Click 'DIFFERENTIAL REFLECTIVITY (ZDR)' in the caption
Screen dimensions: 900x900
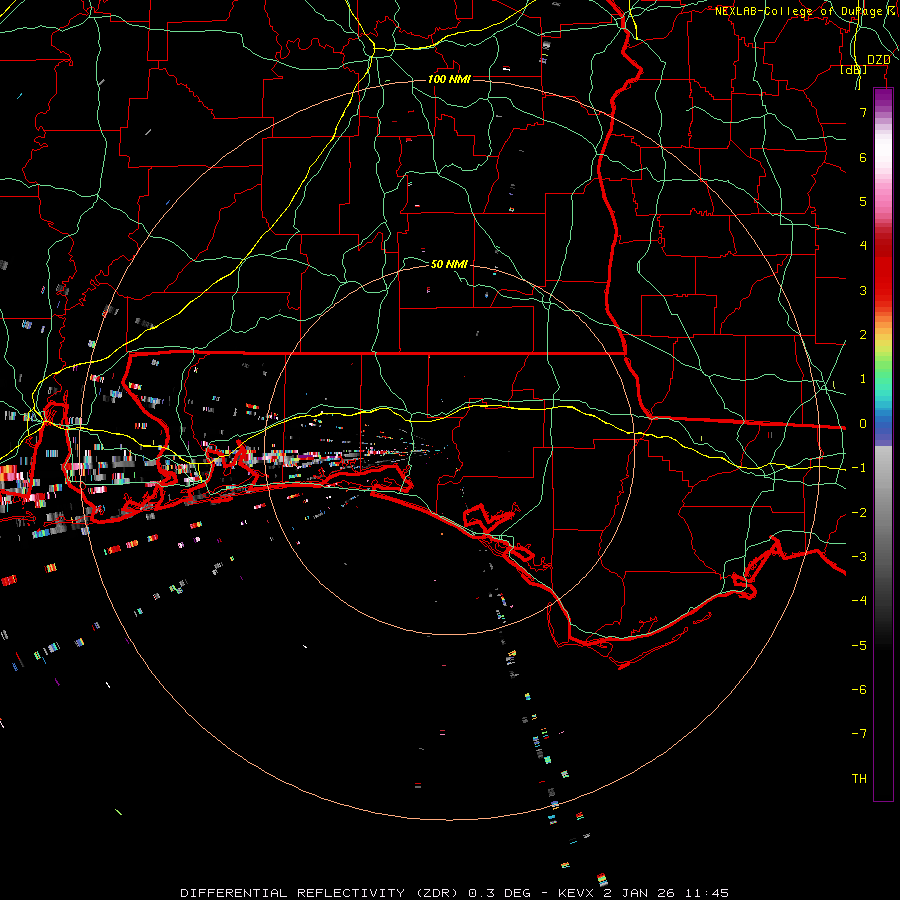point(320,893)
